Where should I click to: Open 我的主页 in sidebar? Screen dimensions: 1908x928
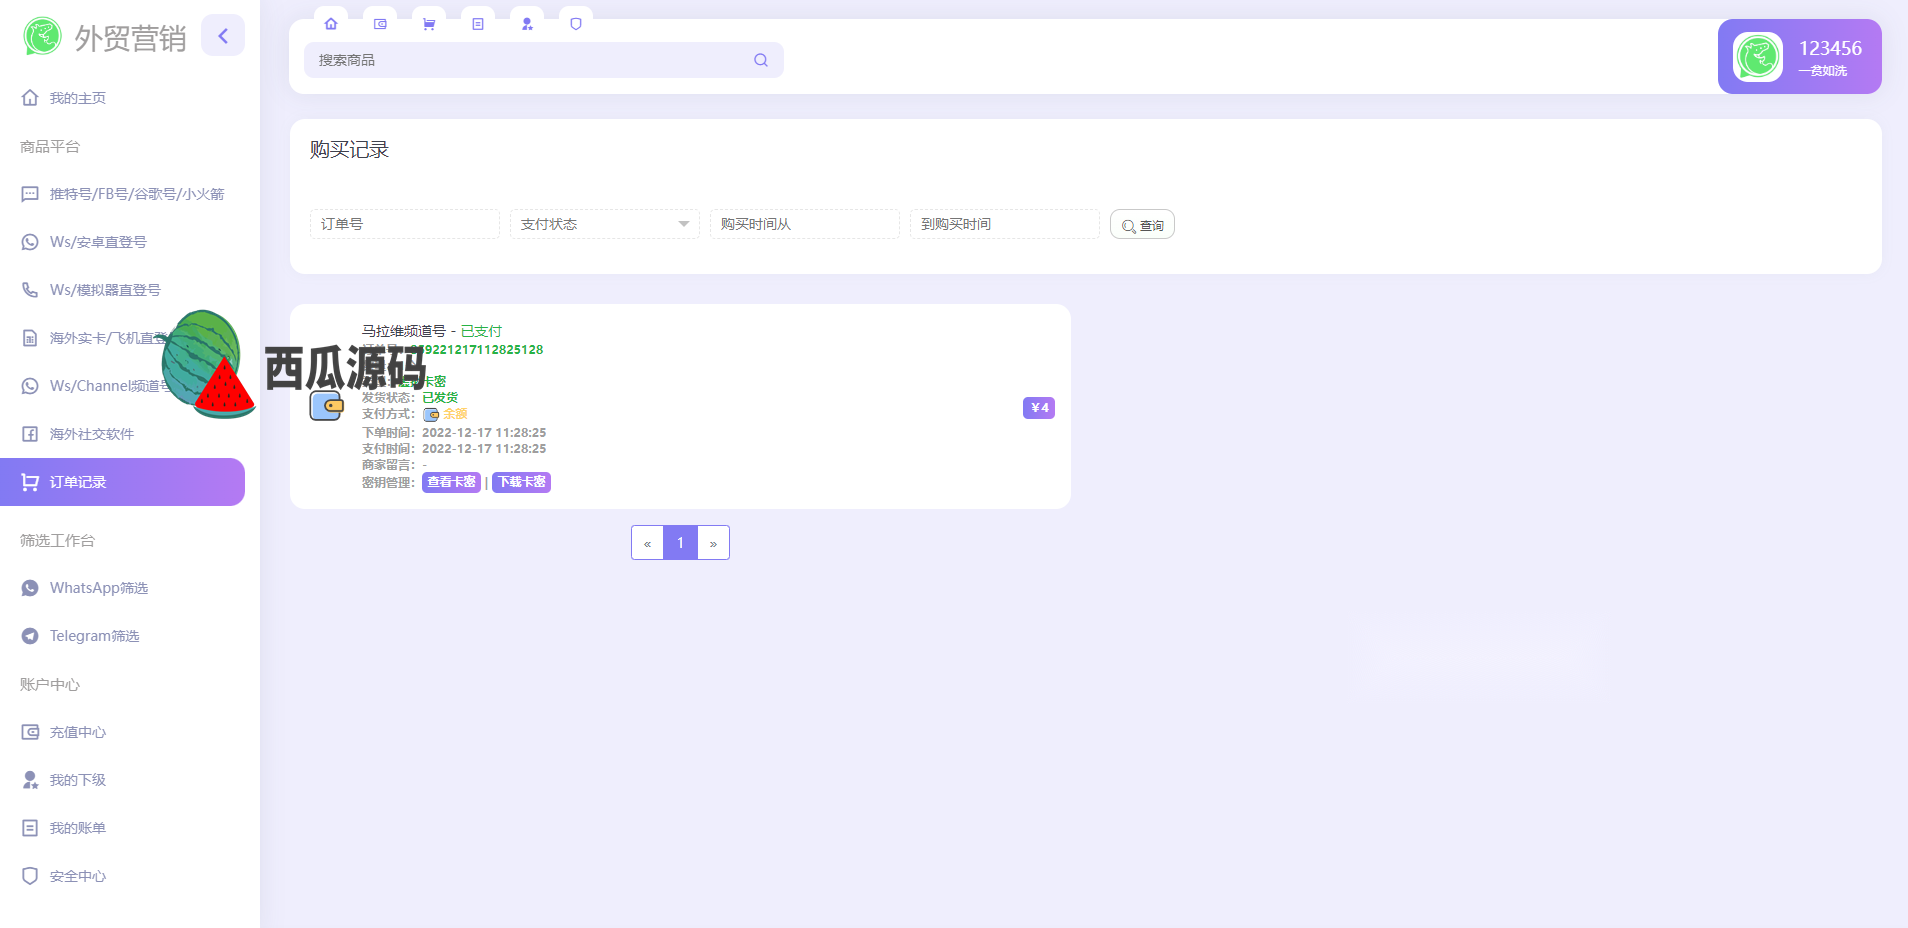(122, 98)
